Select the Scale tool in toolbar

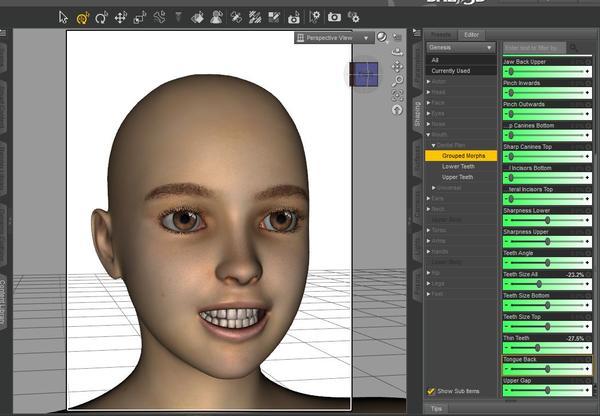[140, 17]
